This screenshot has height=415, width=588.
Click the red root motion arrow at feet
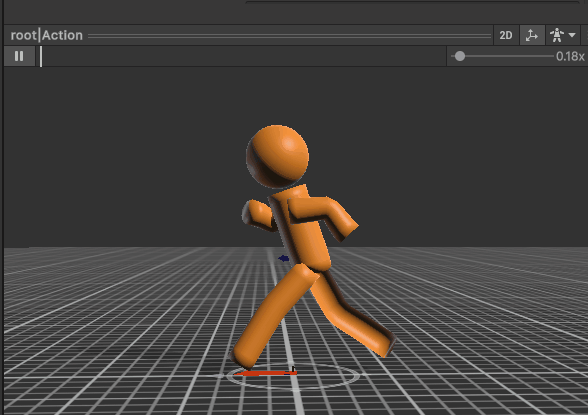click(266, 373)
